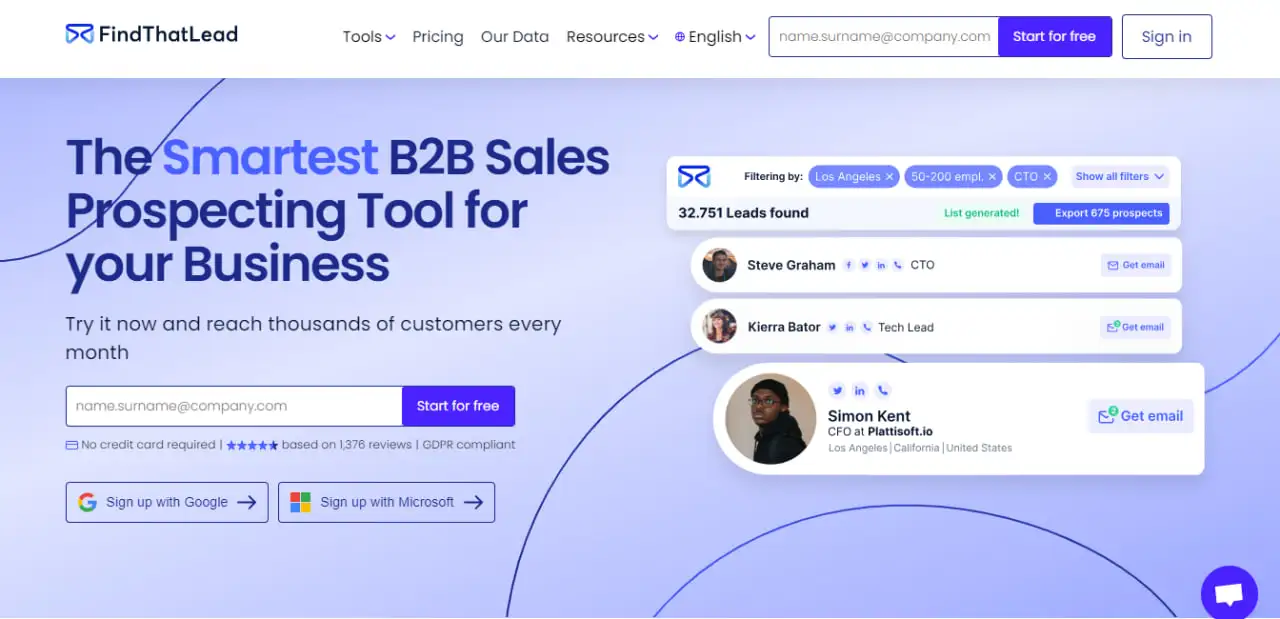
Task: Click the 32.751 Leads found text
Action: click(x=743, y=213)
